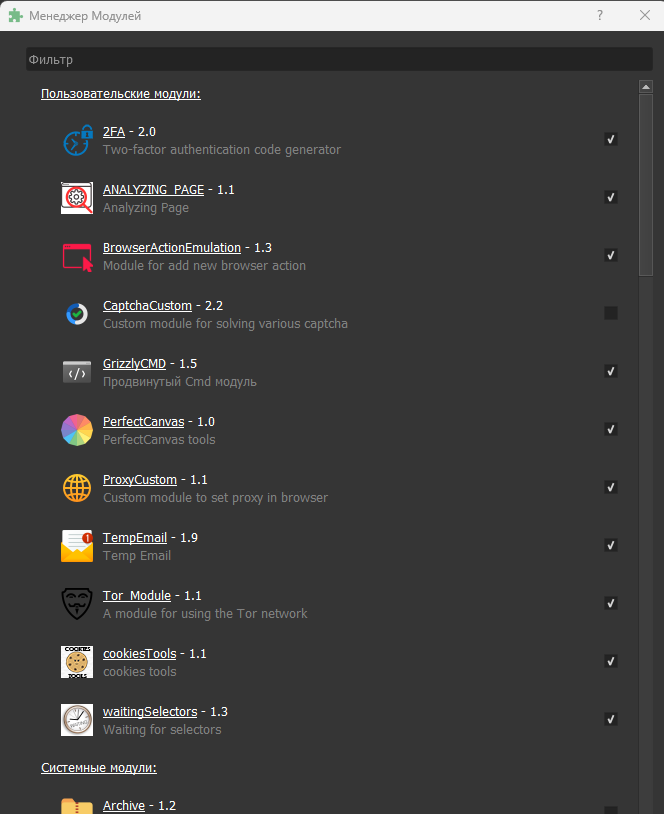This screenshot has height=814, width=664.
Task: Click the Tor_Module mask icon
Action: (x=77, y=604)
